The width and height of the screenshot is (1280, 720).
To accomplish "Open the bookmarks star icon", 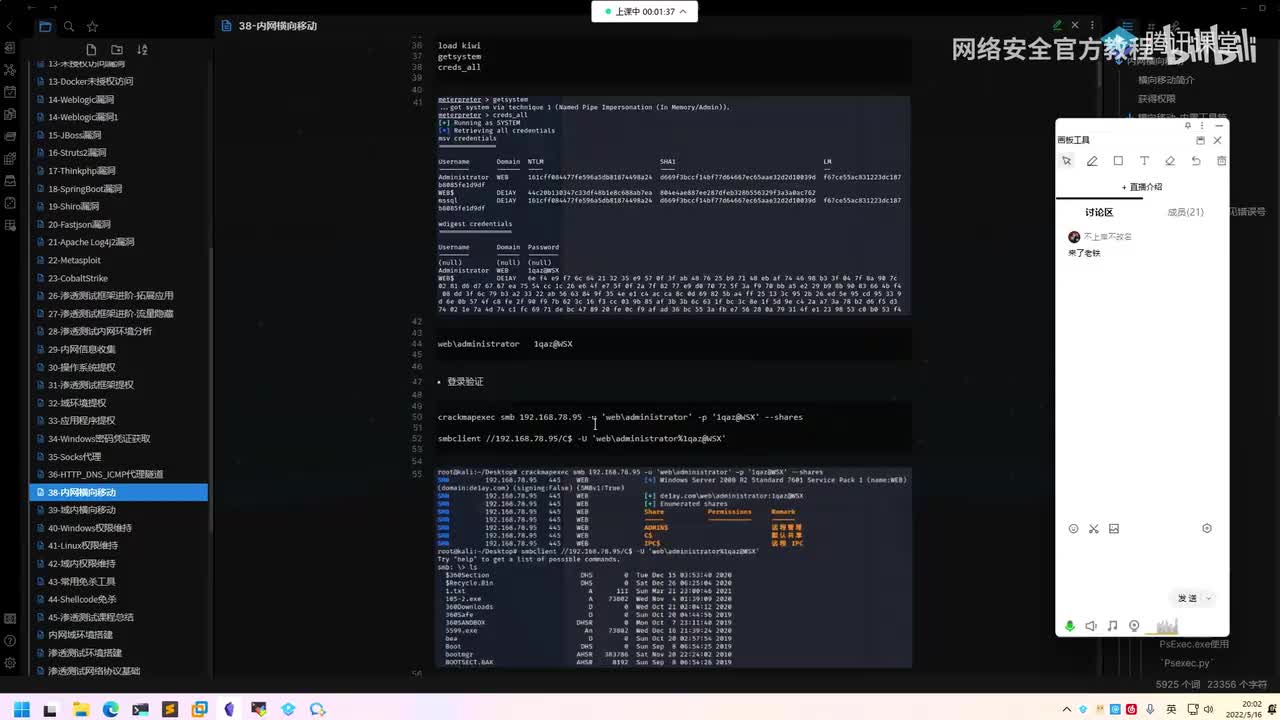I will (92, 26).
